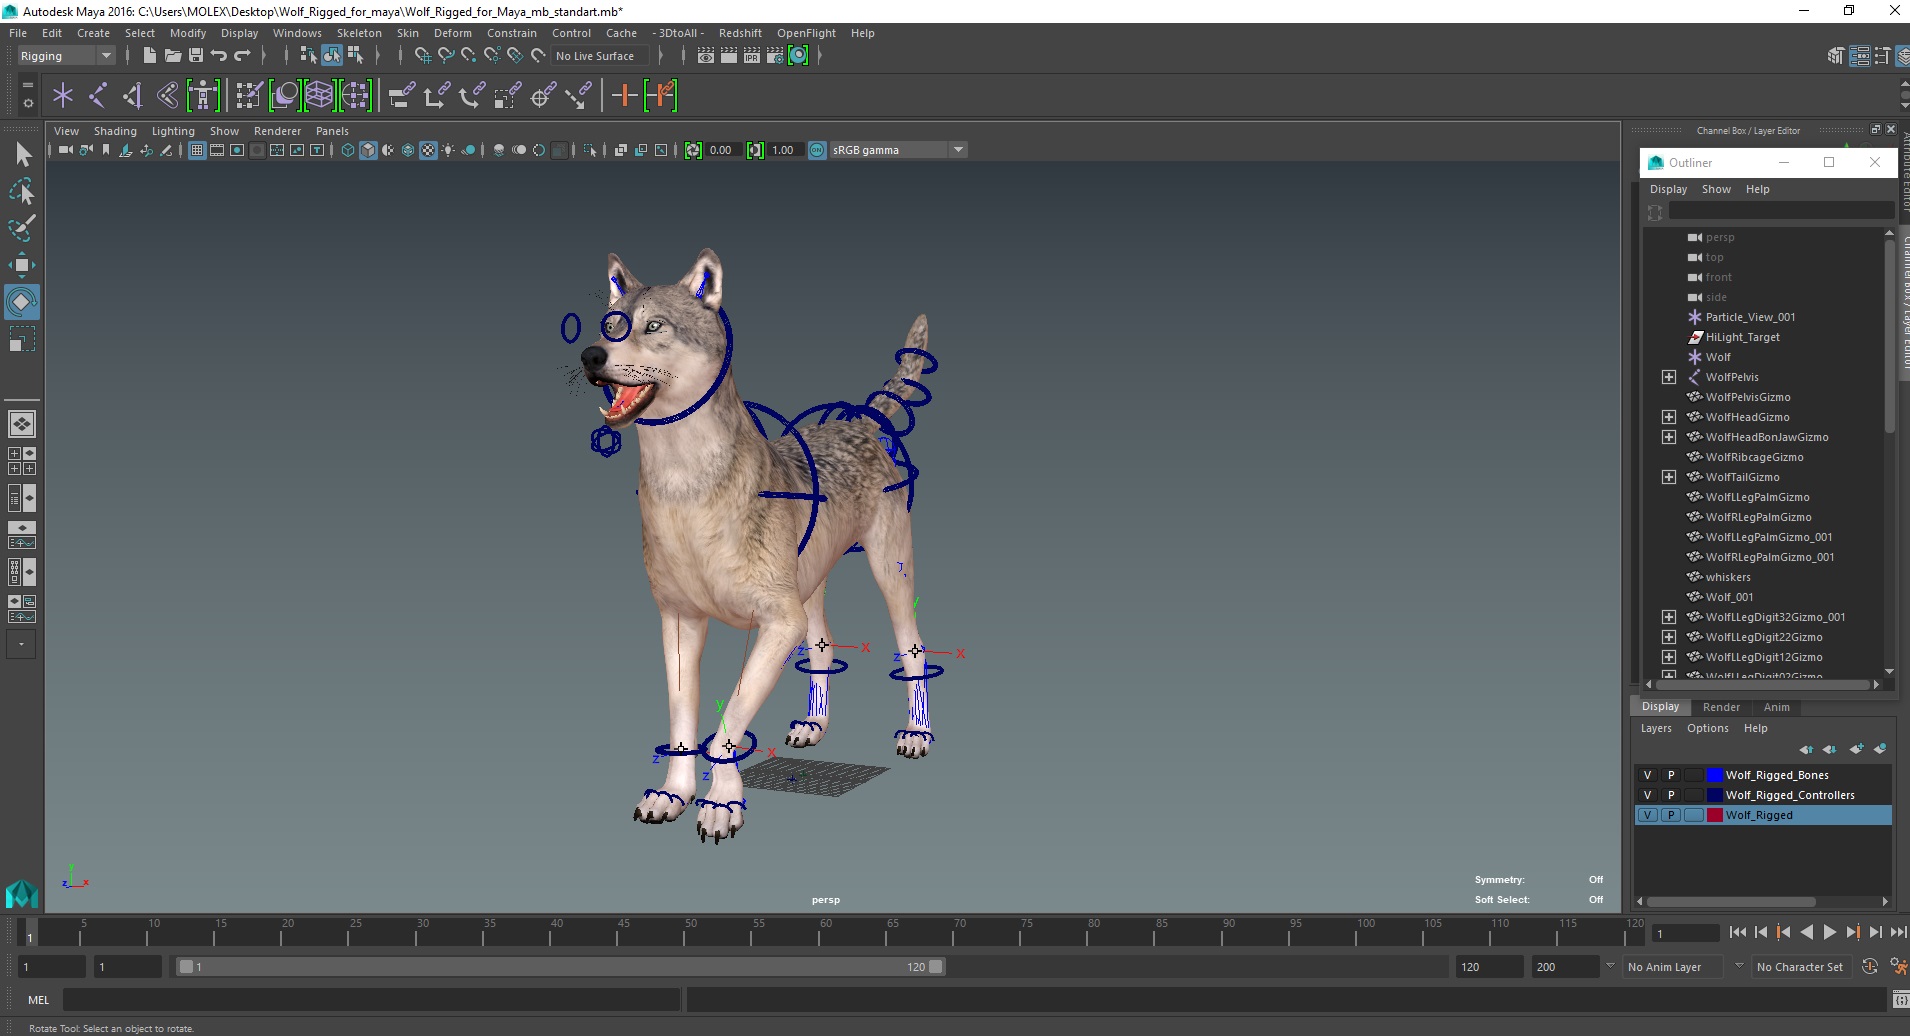Click the Redo arrow icon

tap(242, 56)
